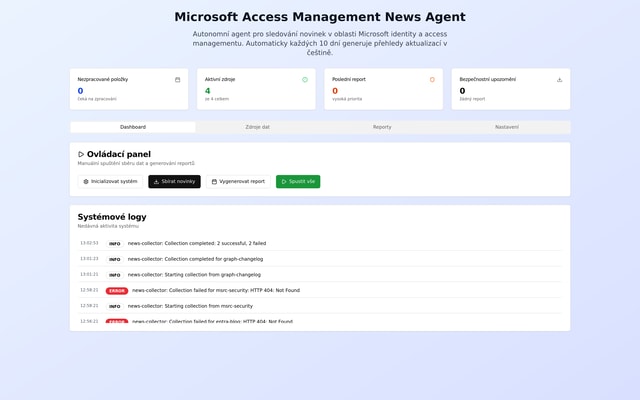Click the play icon beside Ovládací panel heading
640x400 pixels.
click(x=81, y=154)
